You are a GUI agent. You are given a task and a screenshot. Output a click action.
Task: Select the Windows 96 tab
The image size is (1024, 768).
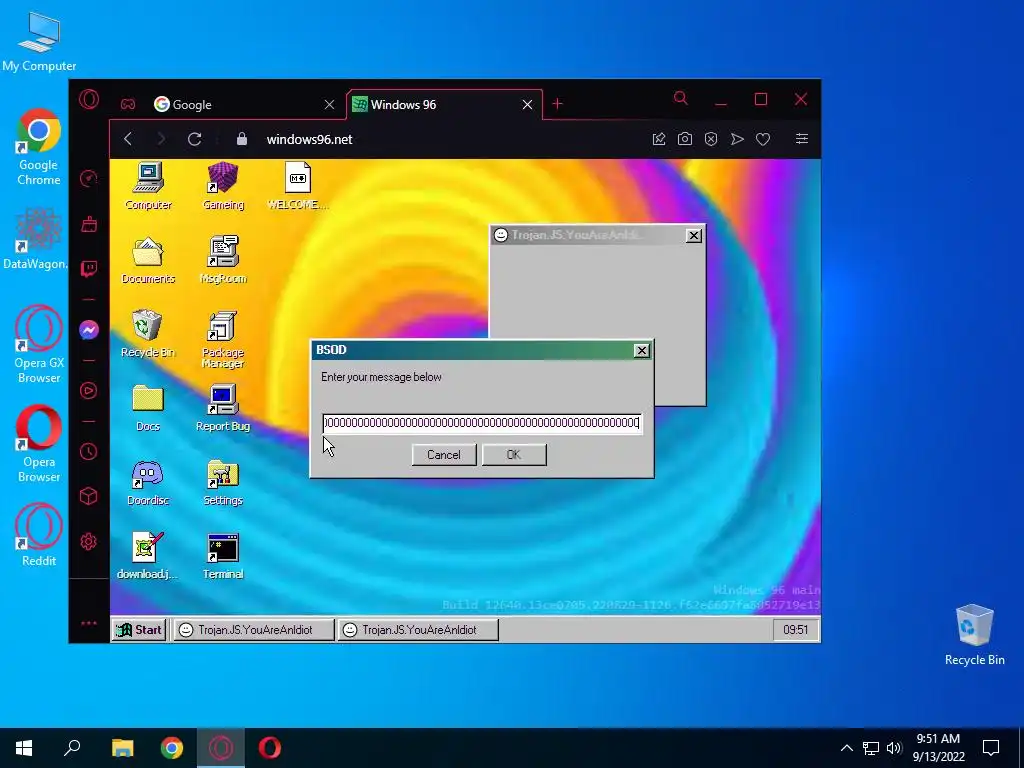coord(444,104)
